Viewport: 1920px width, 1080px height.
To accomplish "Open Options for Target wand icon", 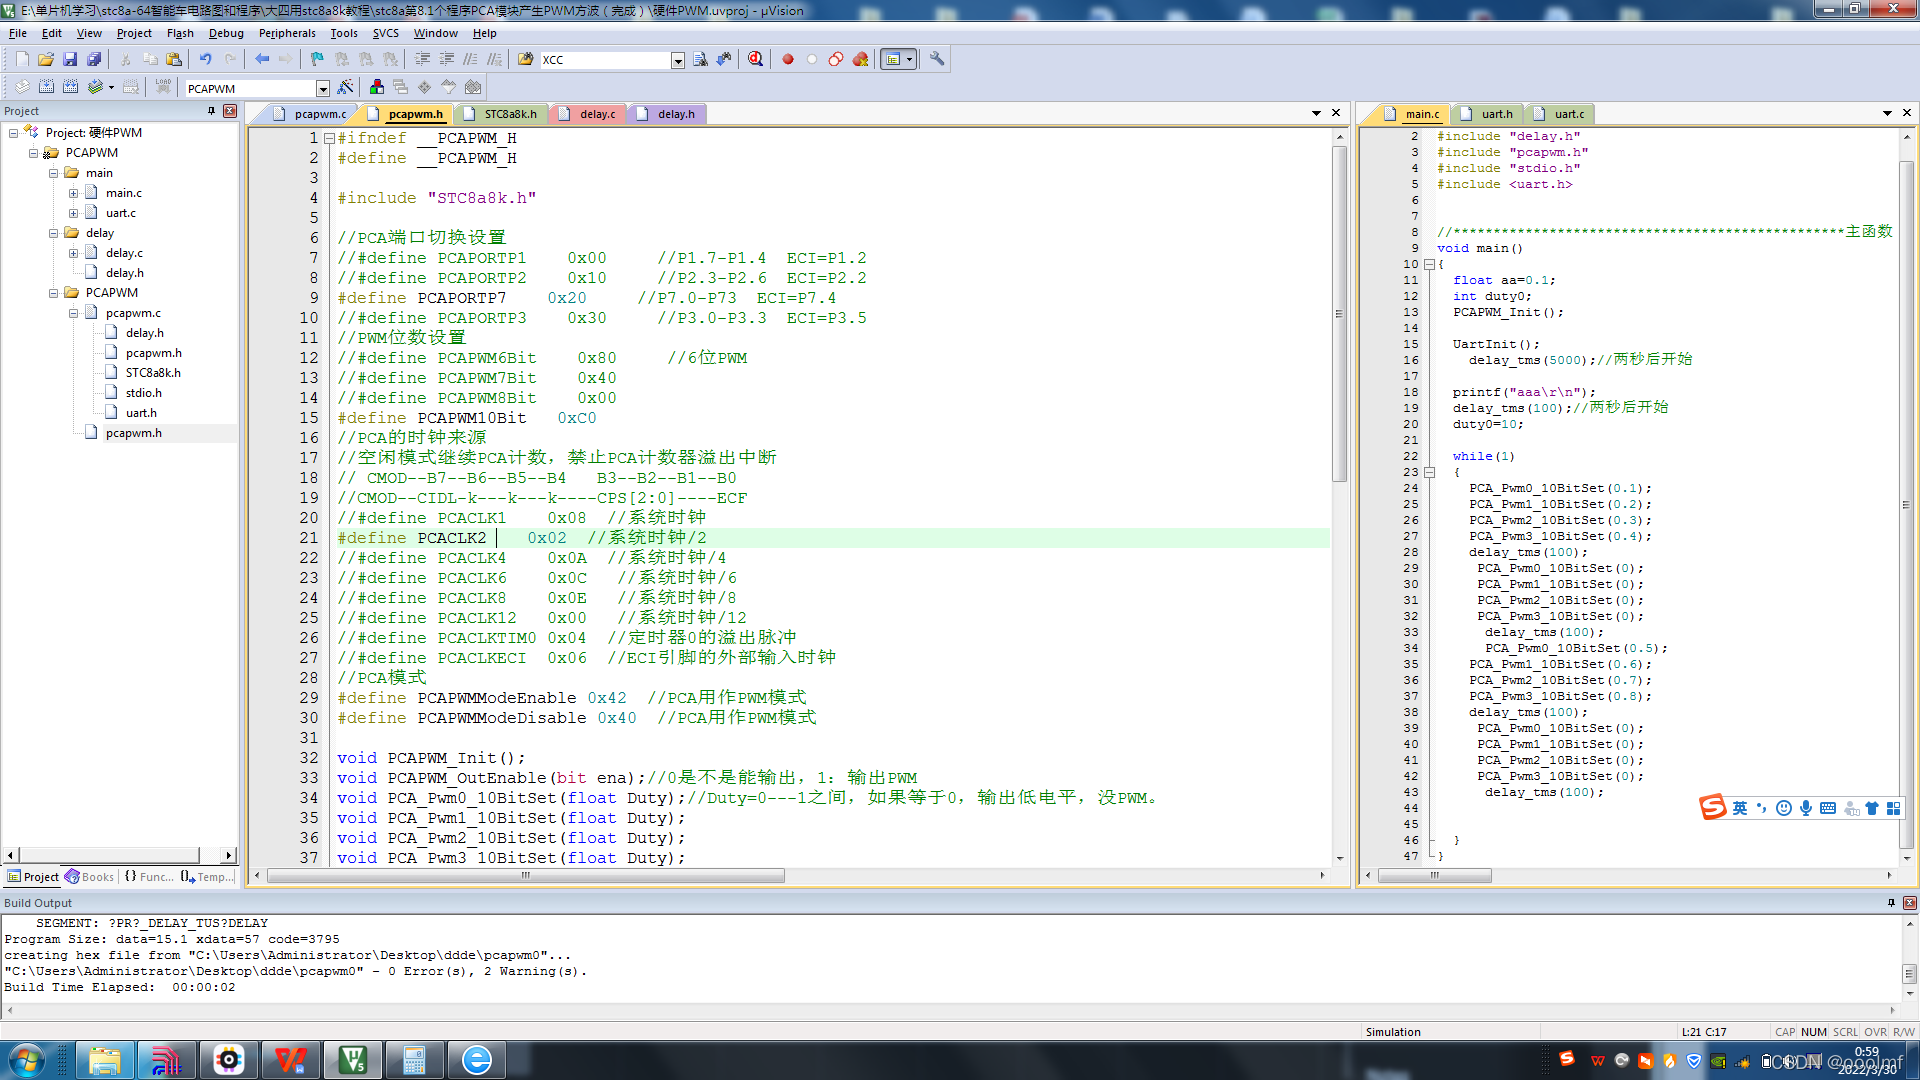I will click(x=345, y=87).
